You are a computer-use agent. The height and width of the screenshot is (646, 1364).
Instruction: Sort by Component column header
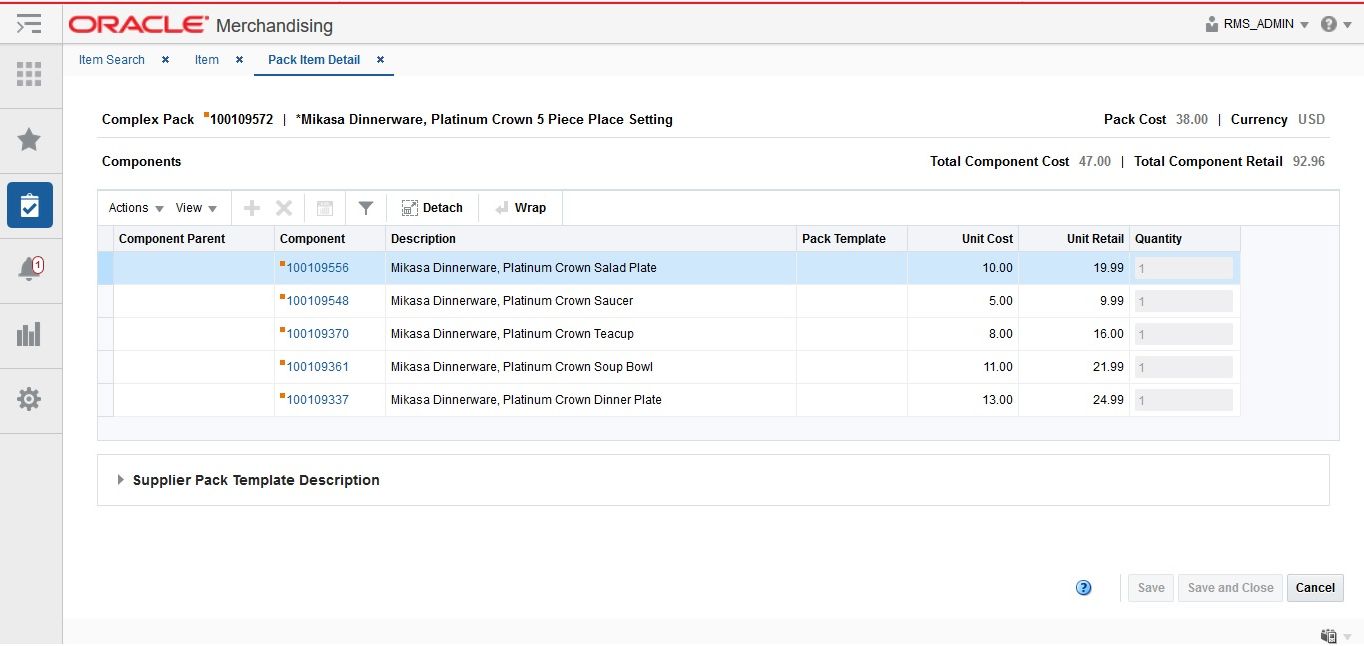330,239
